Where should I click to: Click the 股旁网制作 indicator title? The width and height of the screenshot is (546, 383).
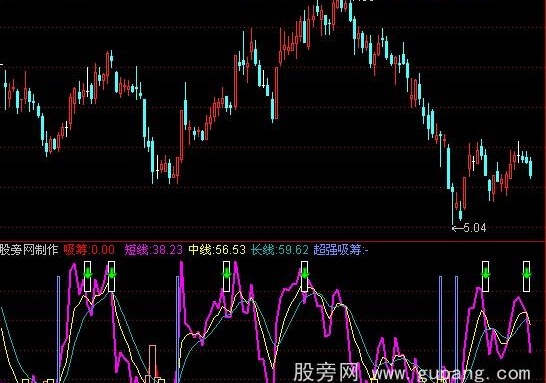[29, 250]
